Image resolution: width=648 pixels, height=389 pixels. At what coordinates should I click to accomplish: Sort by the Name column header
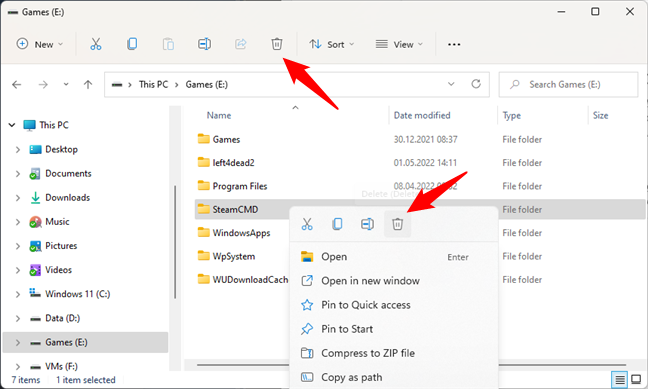[219, 115]
